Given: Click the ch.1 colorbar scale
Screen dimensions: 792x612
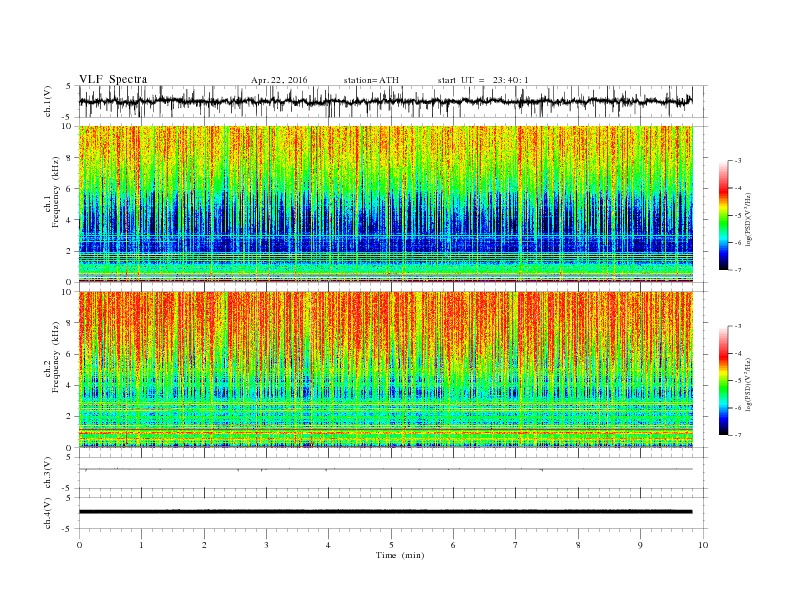Looking at the screenshot, I should pyautogui.click(x=724, y=216).
